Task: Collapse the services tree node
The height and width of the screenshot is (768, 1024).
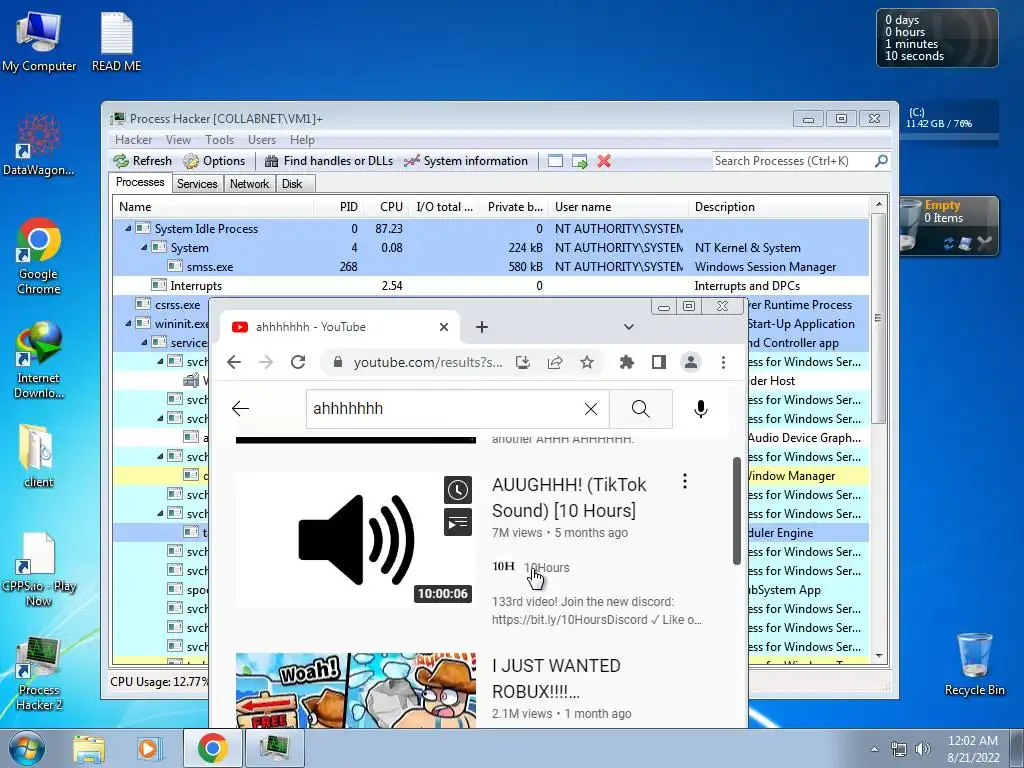Action: coord(144,342)
